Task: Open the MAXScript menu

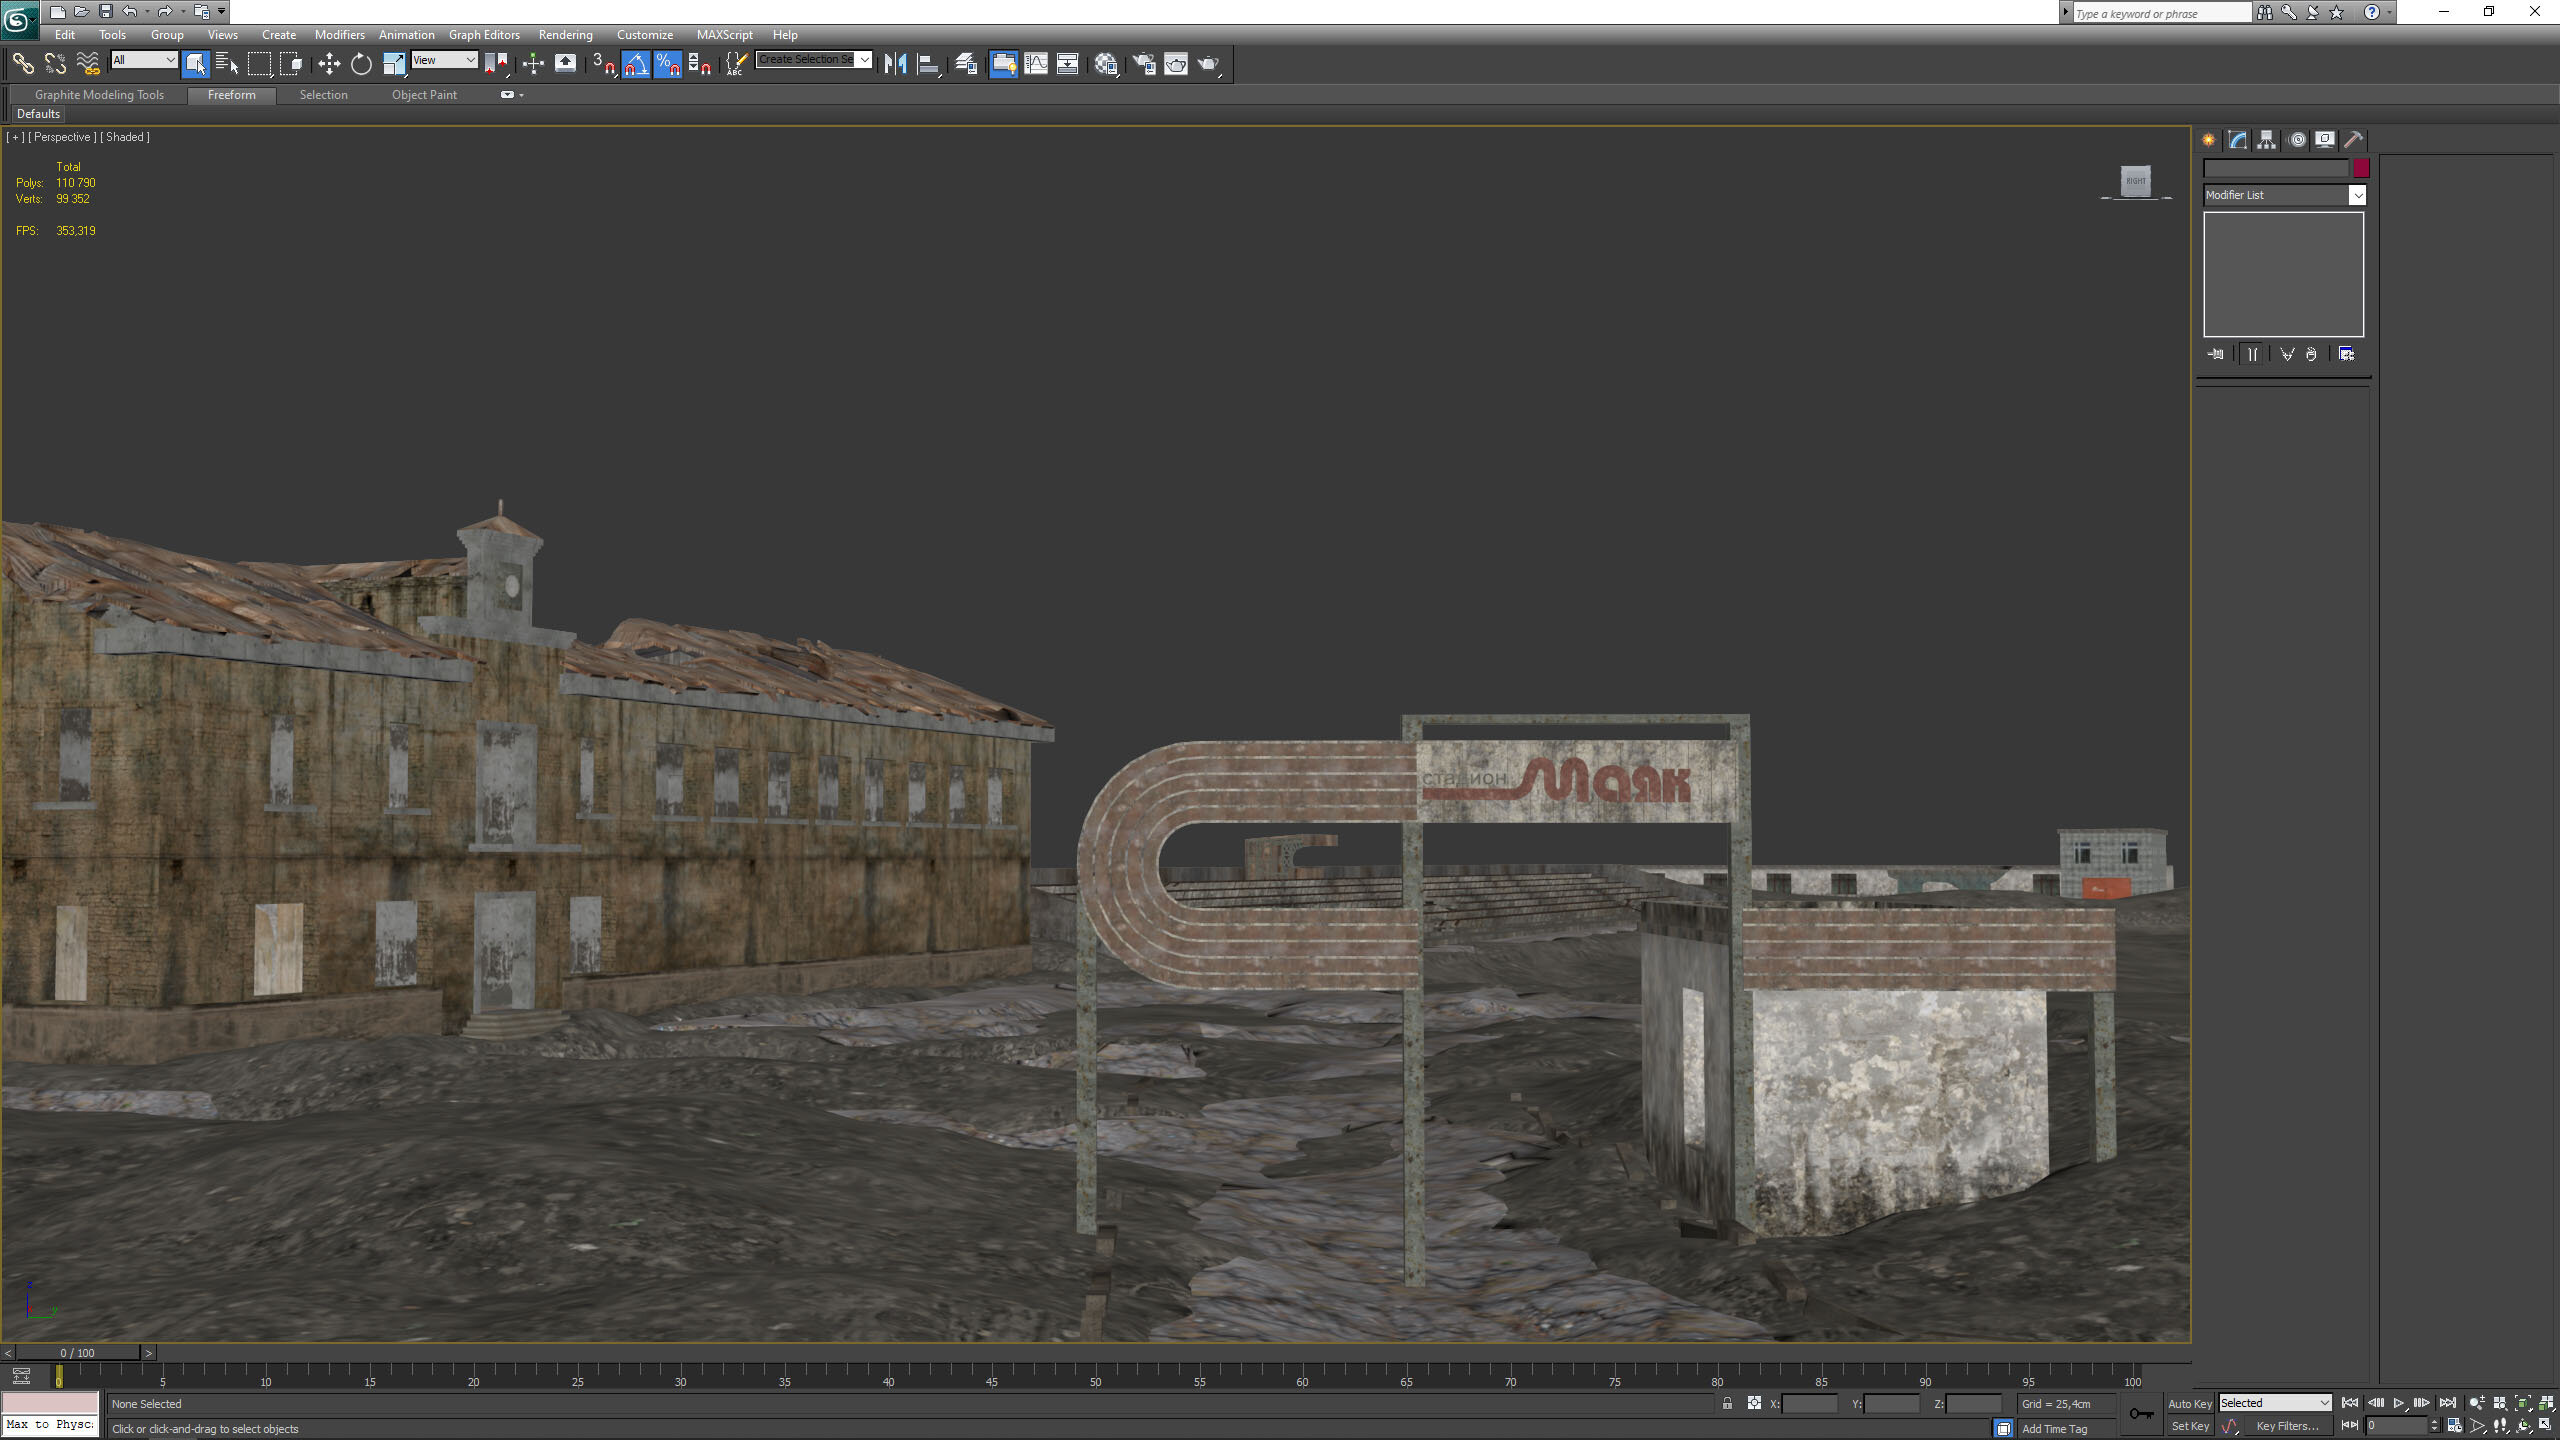Action: tap(724, 35)
